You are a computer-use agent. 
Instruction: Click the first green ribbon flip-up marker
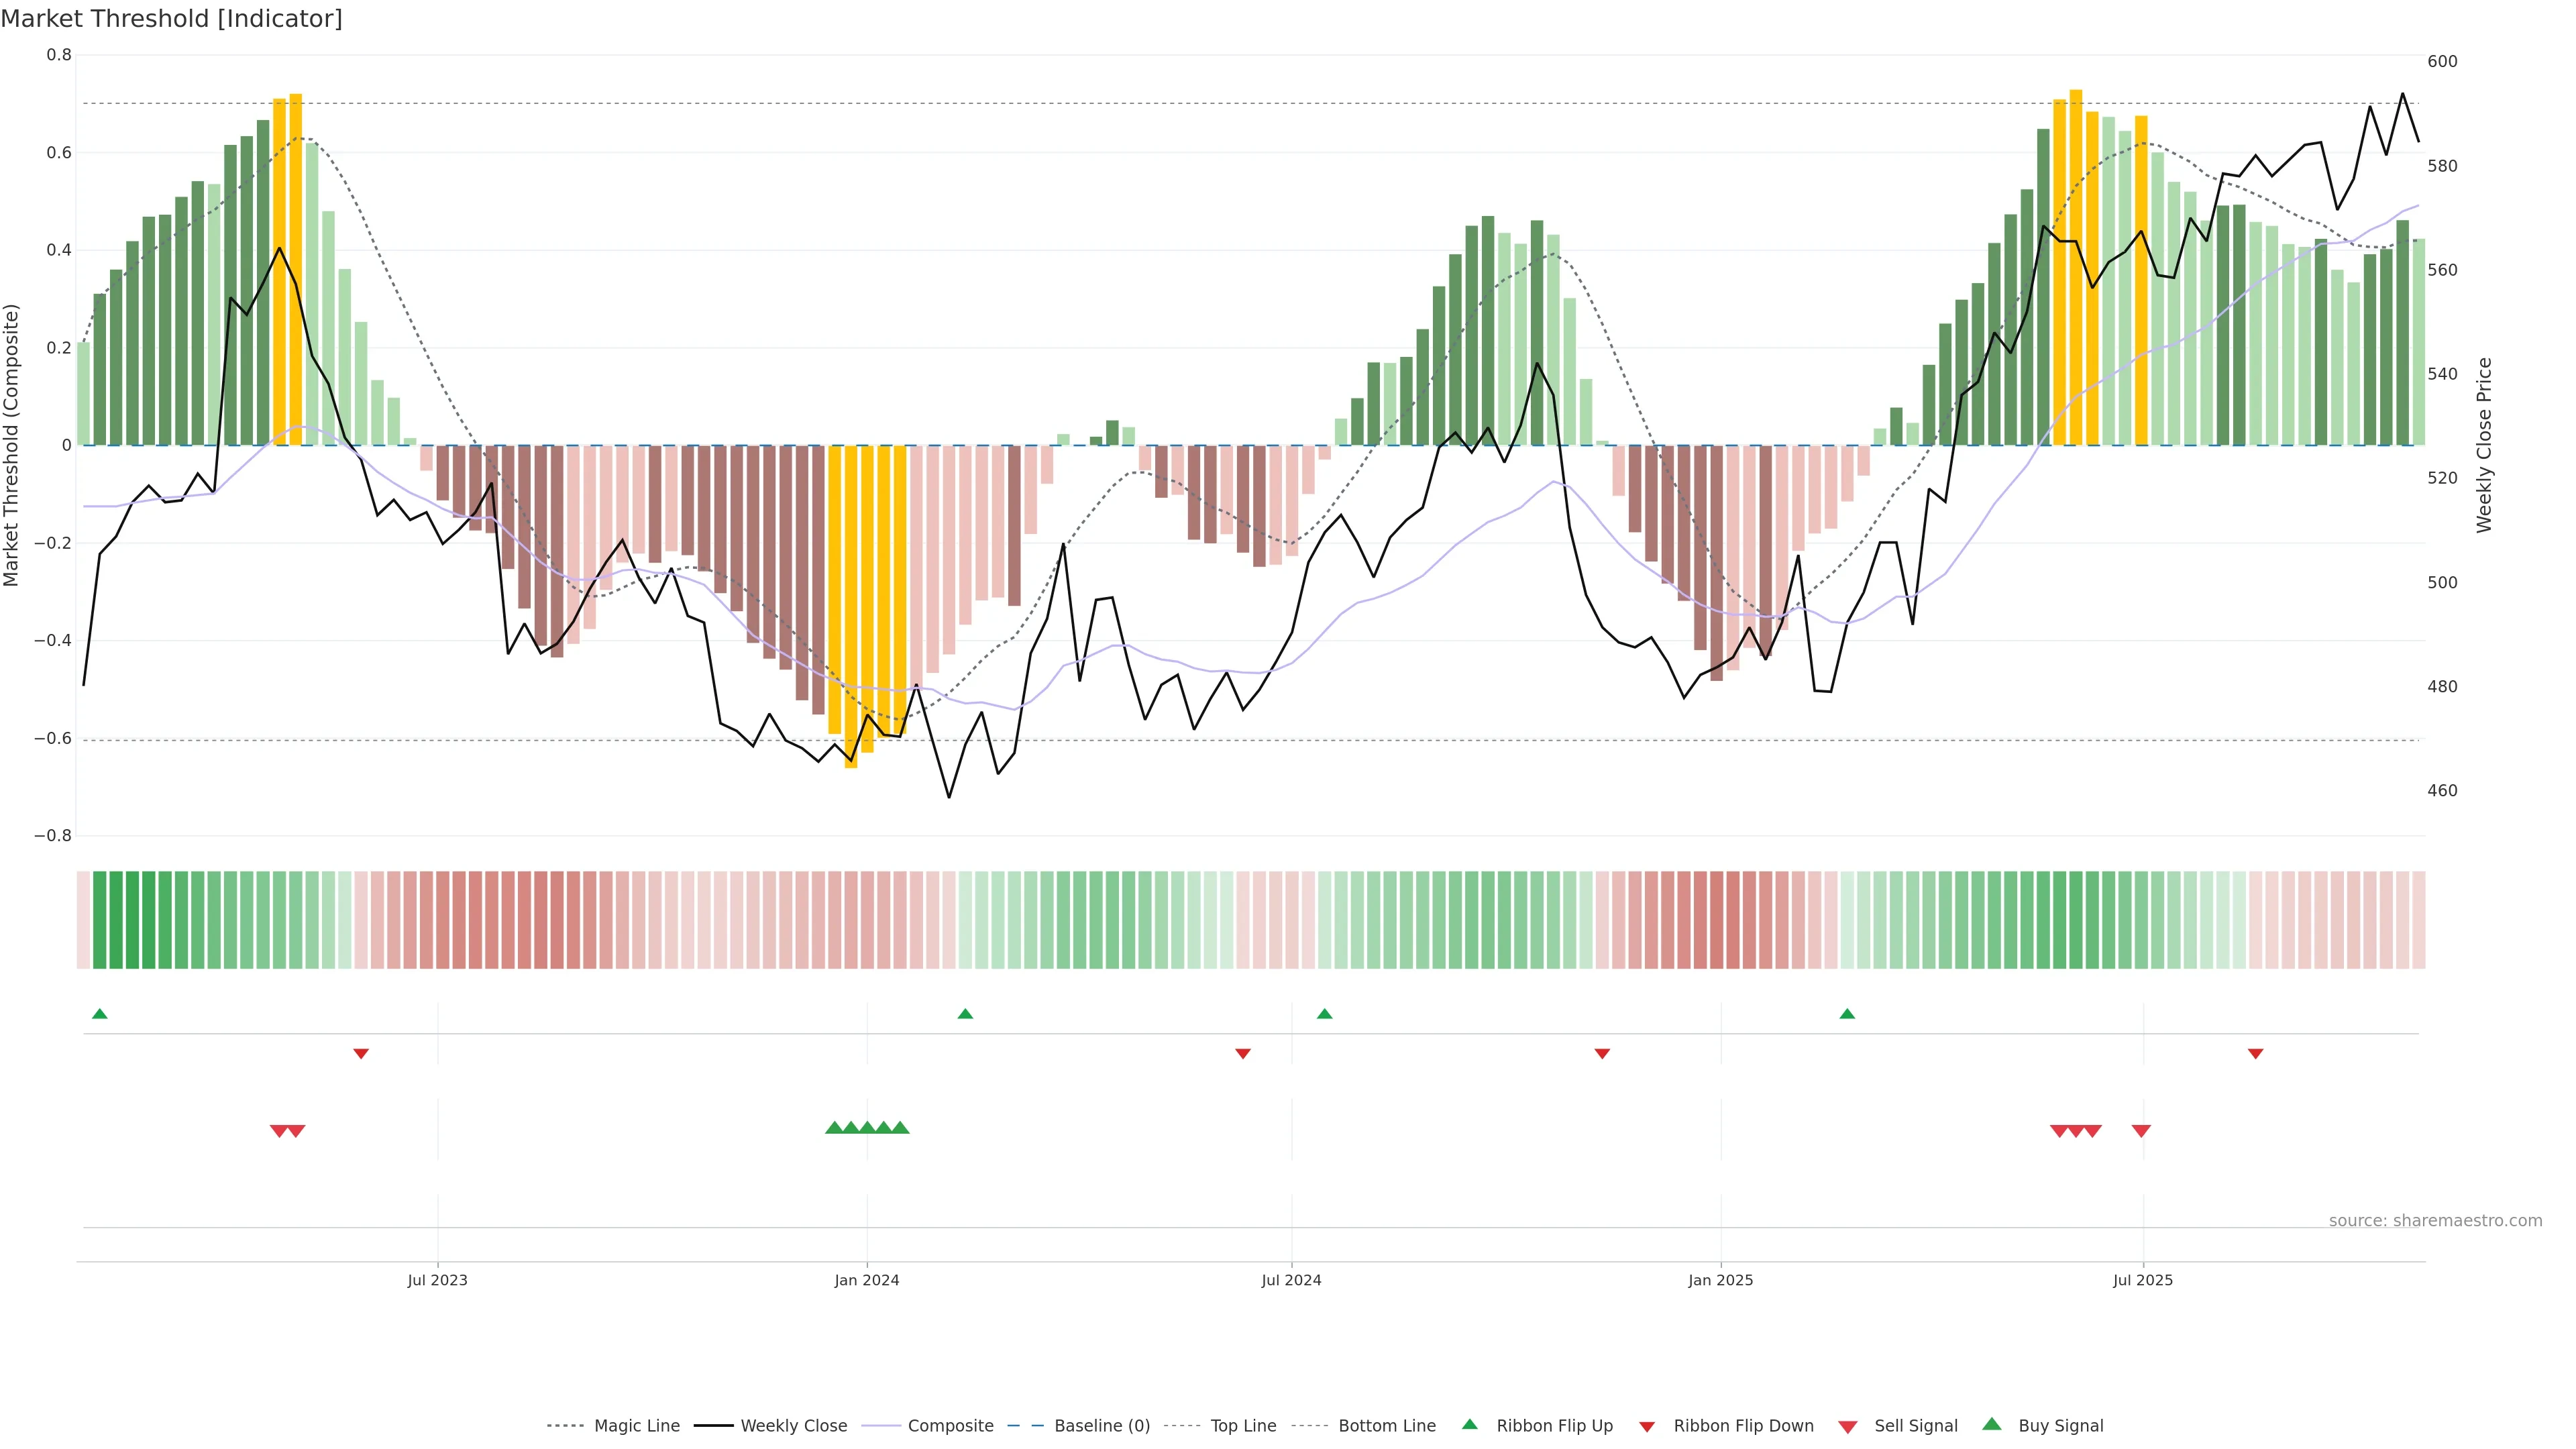[99, 1014]
